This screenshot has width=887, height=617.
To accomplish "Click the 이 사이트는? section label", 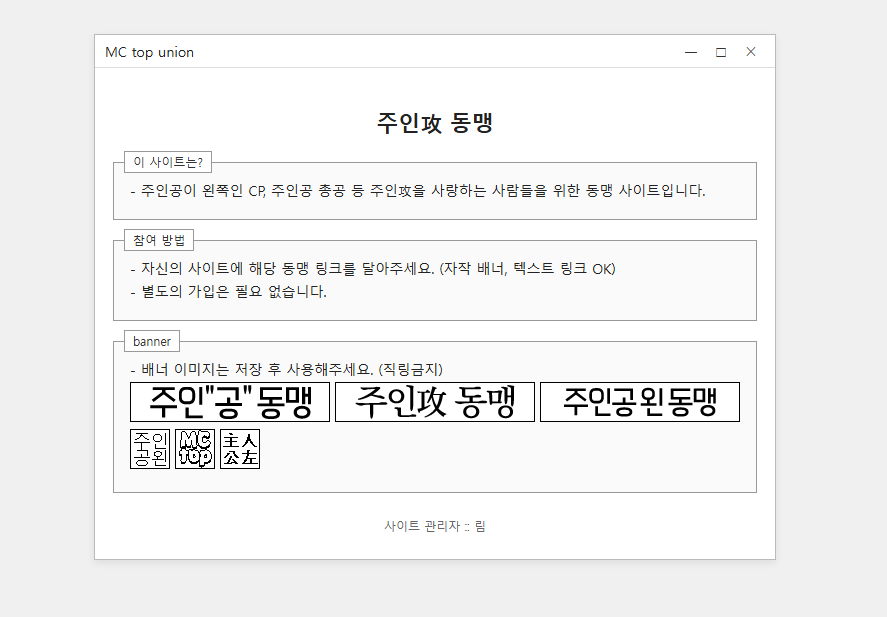I will tap(168, 162).
